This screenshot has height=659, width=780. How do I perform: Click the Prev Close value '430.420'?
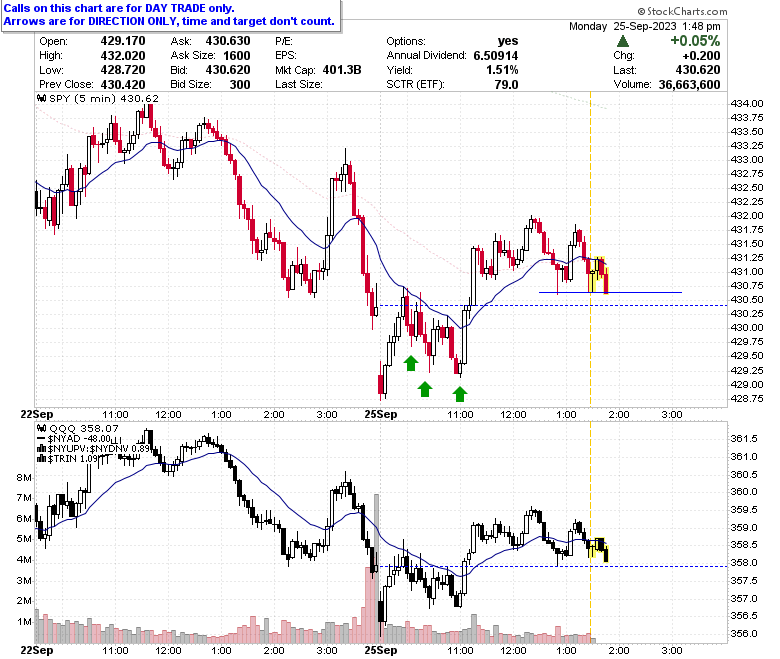point(123,85)
